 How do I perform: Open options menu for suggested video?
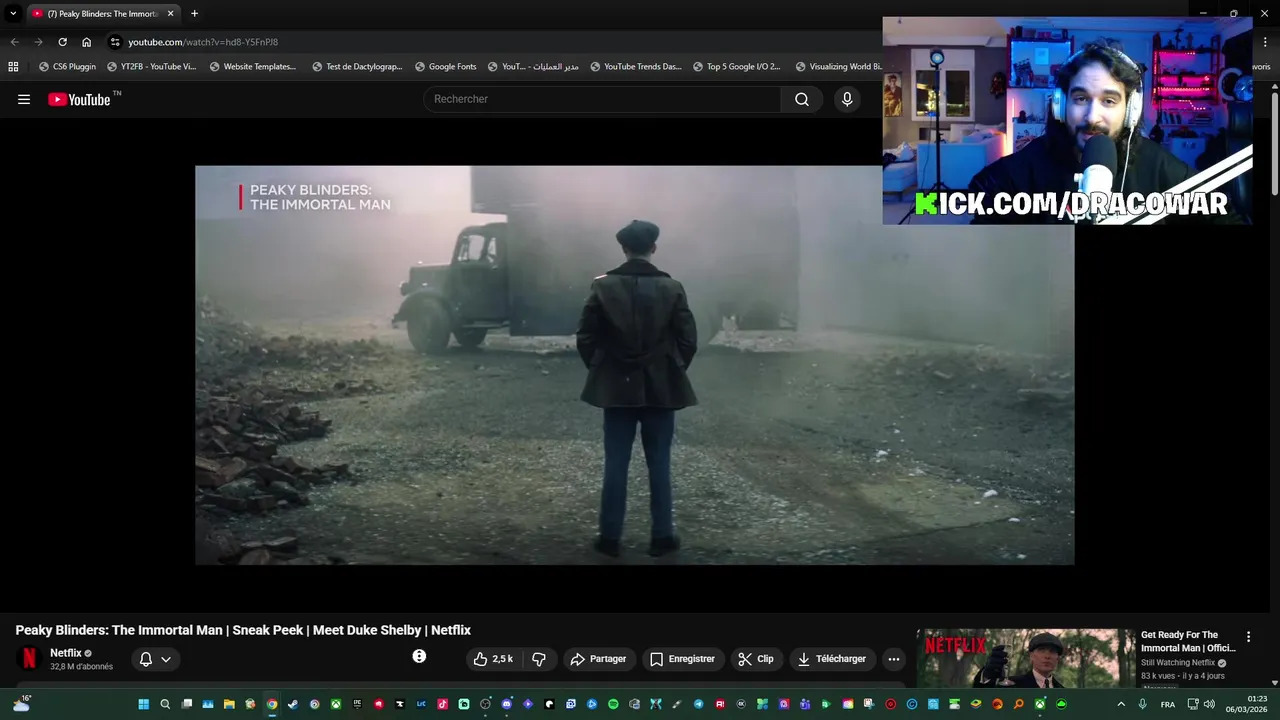[x=1248, y=637]
